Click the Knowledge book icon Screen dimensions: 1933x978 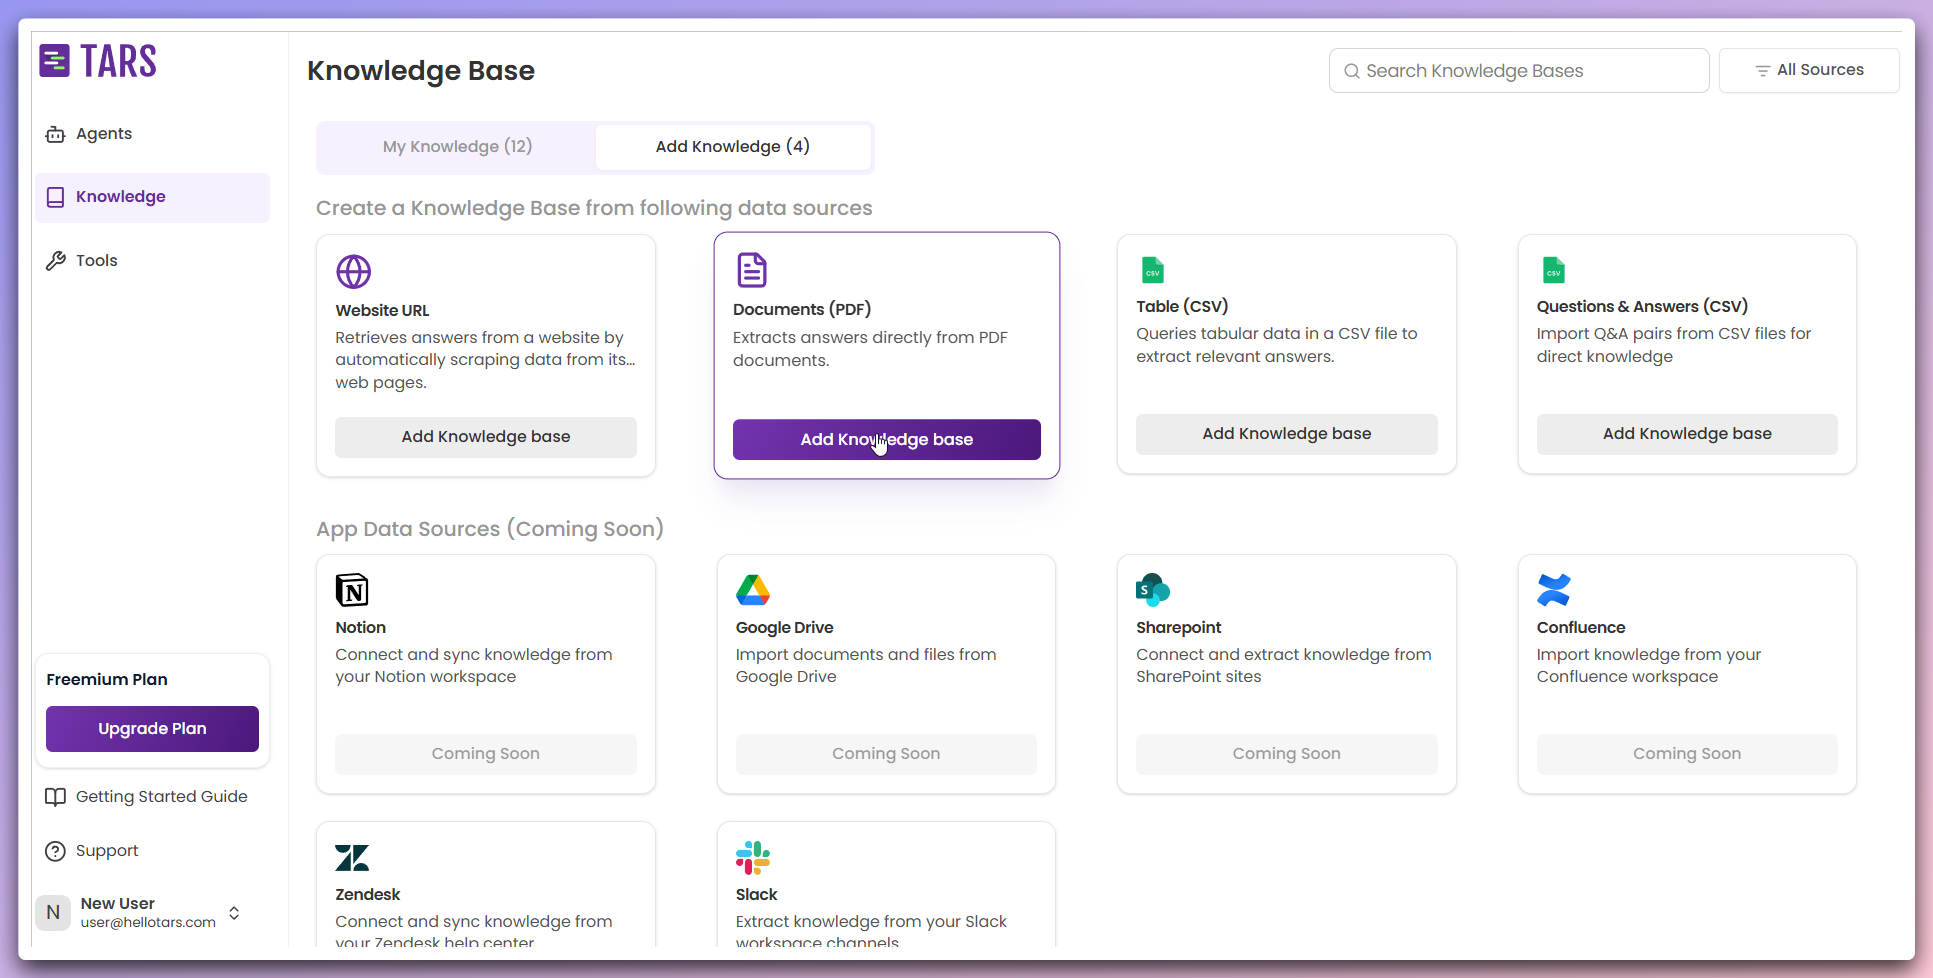click(x=55, y=197)
